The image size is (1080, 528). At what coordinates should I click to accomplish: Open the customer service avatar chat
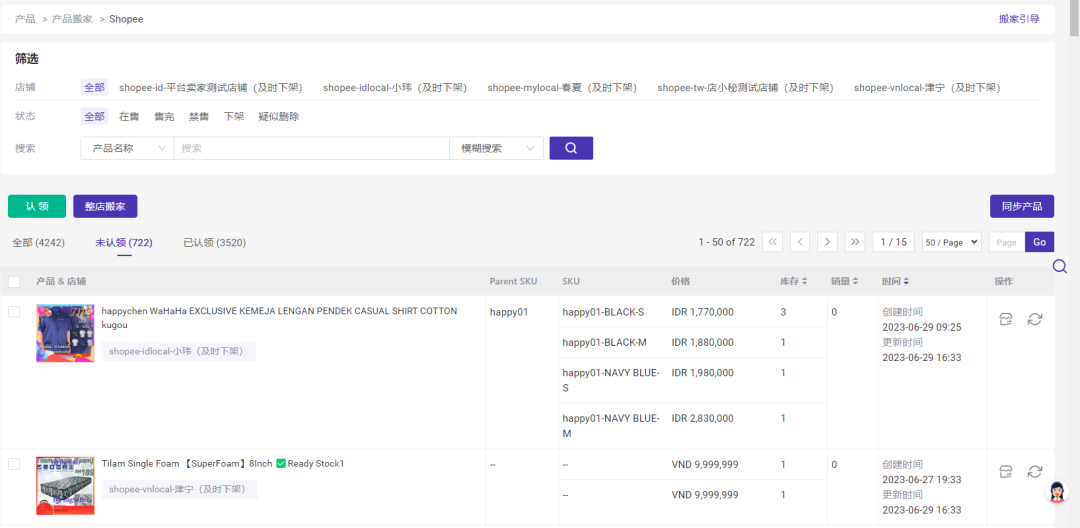[x=1056, y=492]
